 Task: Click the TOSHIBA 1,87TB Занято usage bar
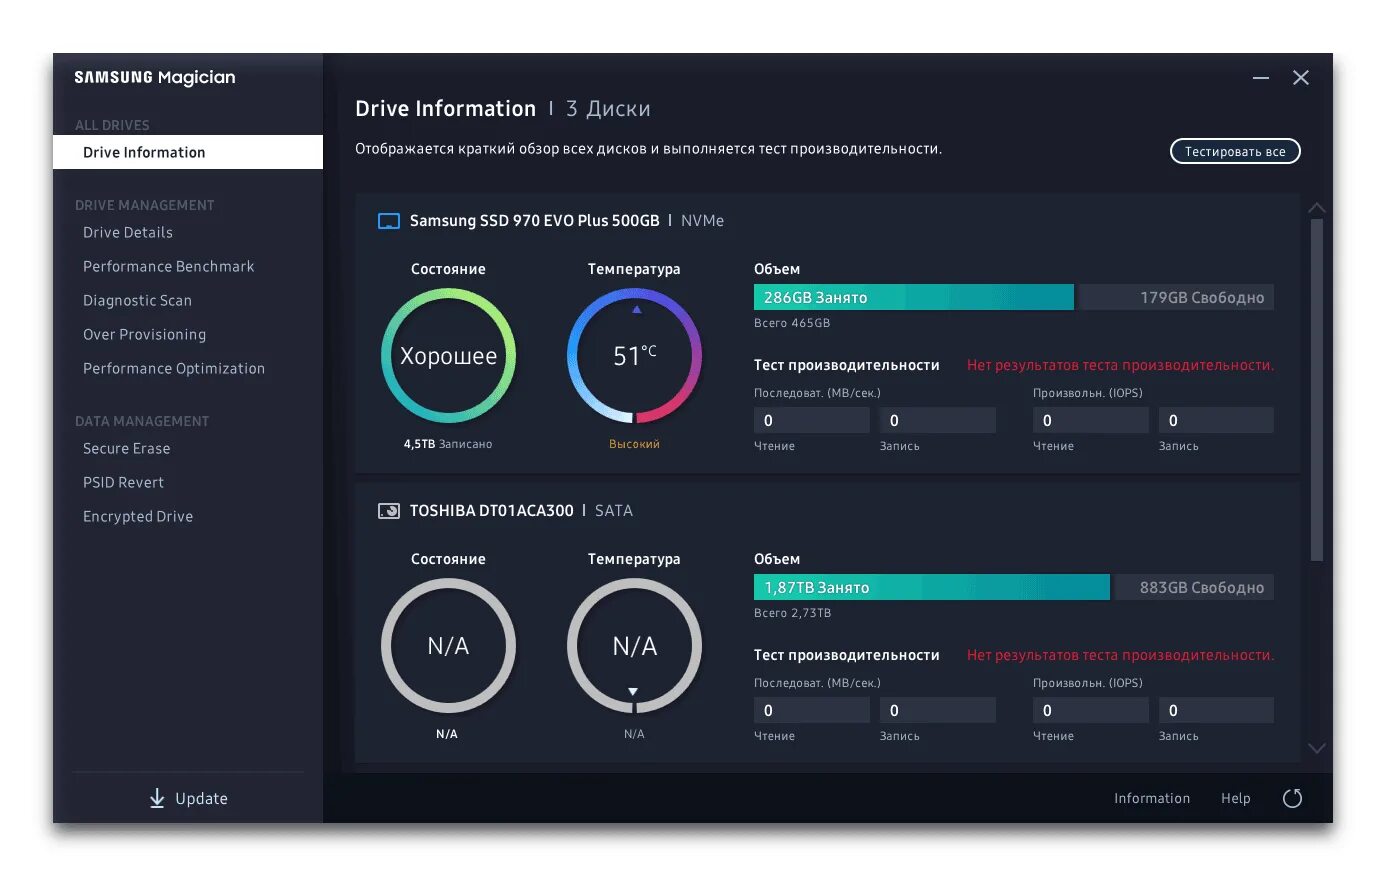click(x=931, y=587)
